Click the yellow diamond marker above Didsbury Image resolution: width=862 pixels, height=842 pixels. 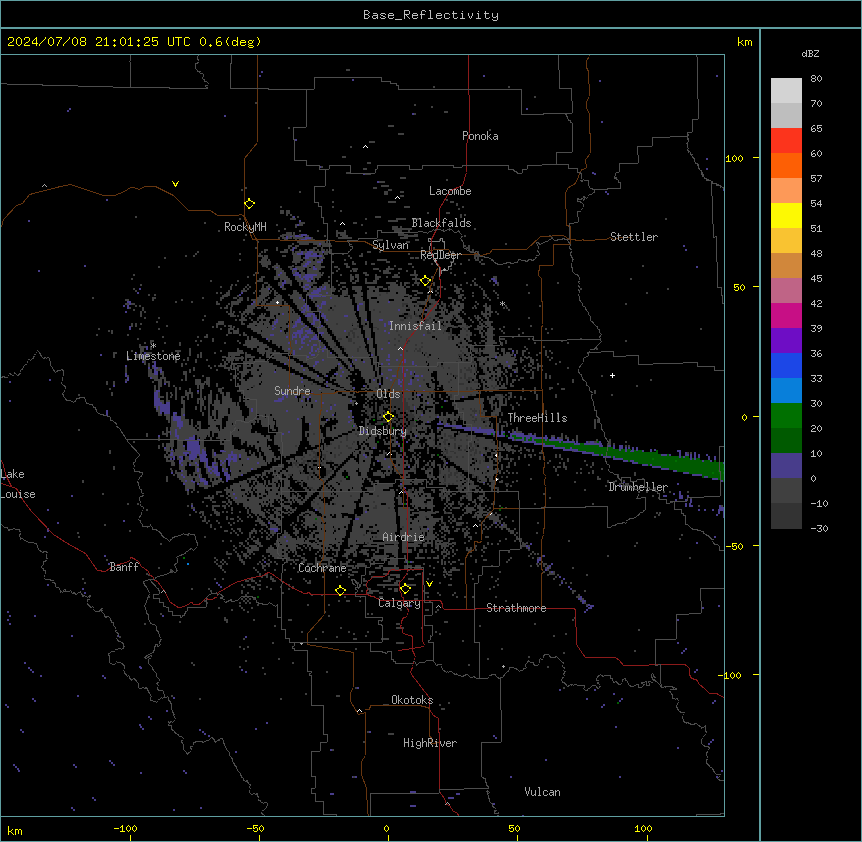click(x=389, y=417)
